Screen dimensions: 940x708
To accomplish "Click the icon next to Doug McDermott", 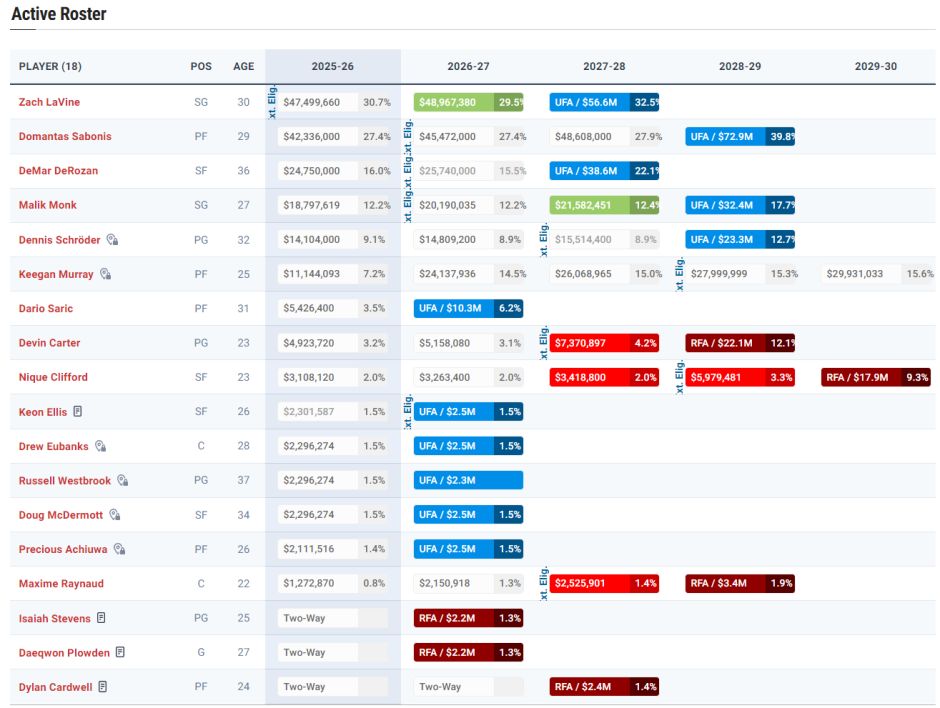I will pos(115,515).
